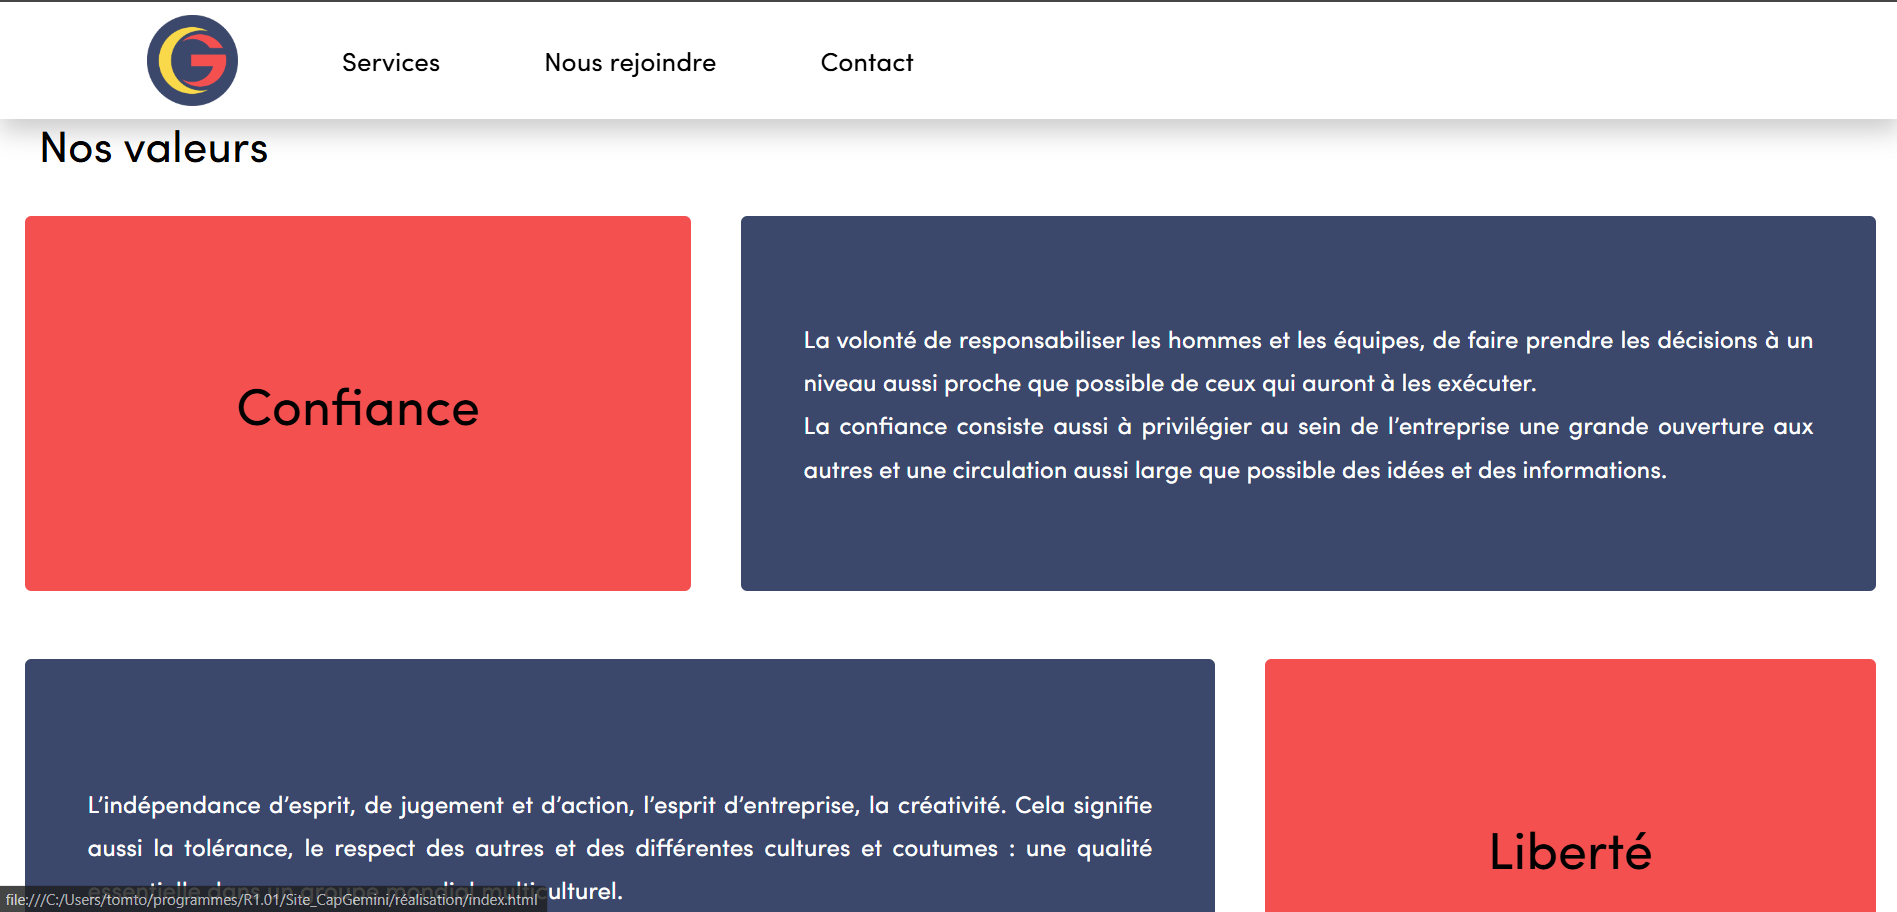Go to the Nous rejoindre page
1897x912 pixels.
tap(630, 62)
